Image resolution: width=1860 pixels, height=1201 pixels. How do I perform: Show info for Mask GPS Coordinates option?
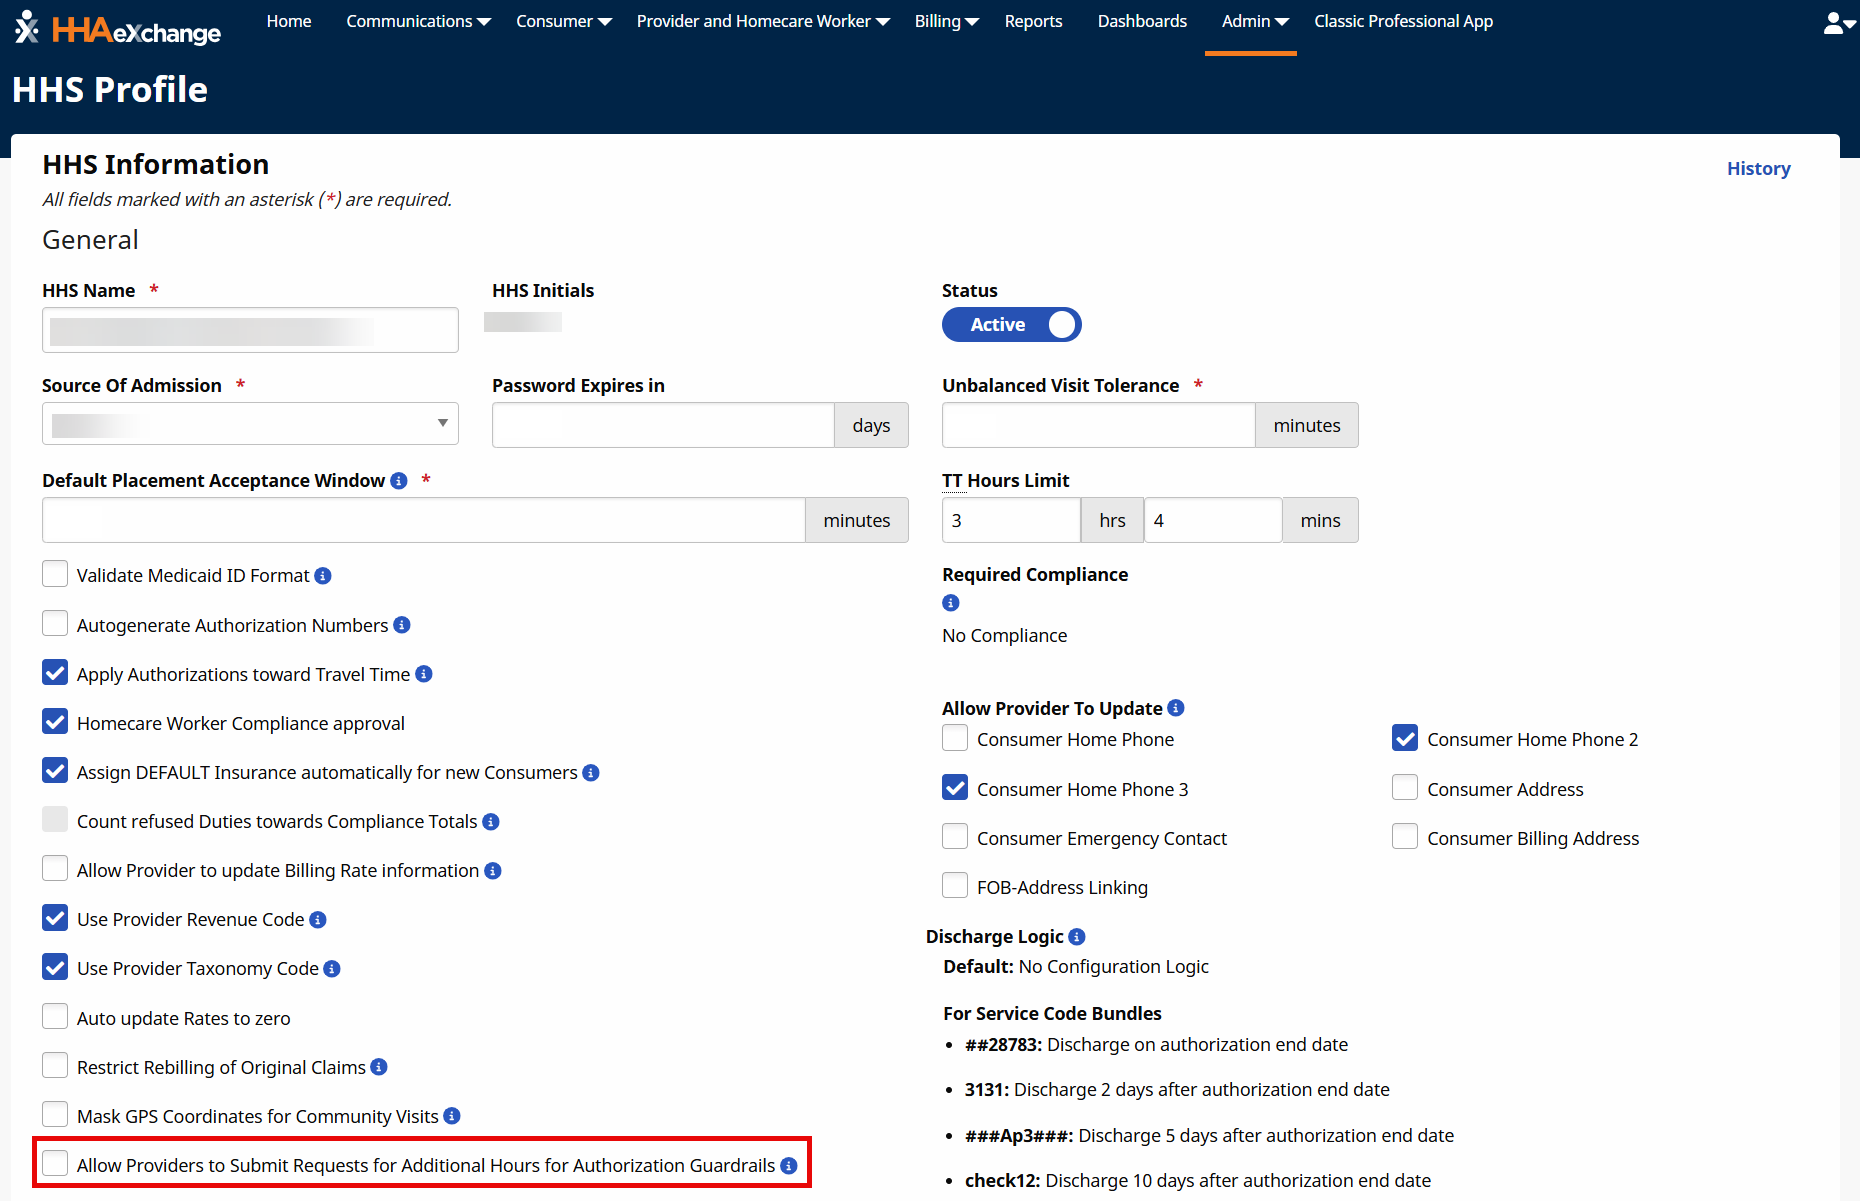[x=452, y=1116]
